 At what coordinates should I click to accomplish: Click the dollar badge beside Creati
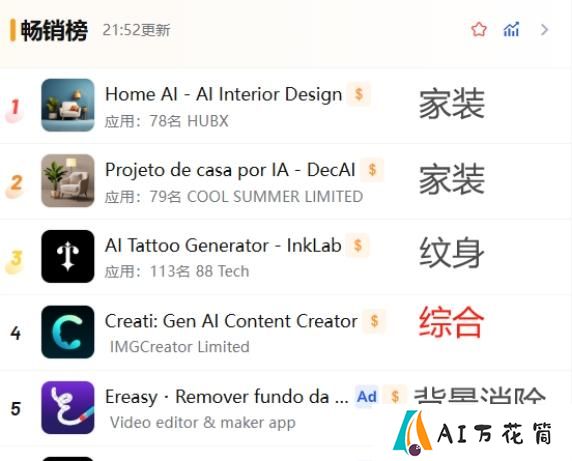(x=374, y=321)
